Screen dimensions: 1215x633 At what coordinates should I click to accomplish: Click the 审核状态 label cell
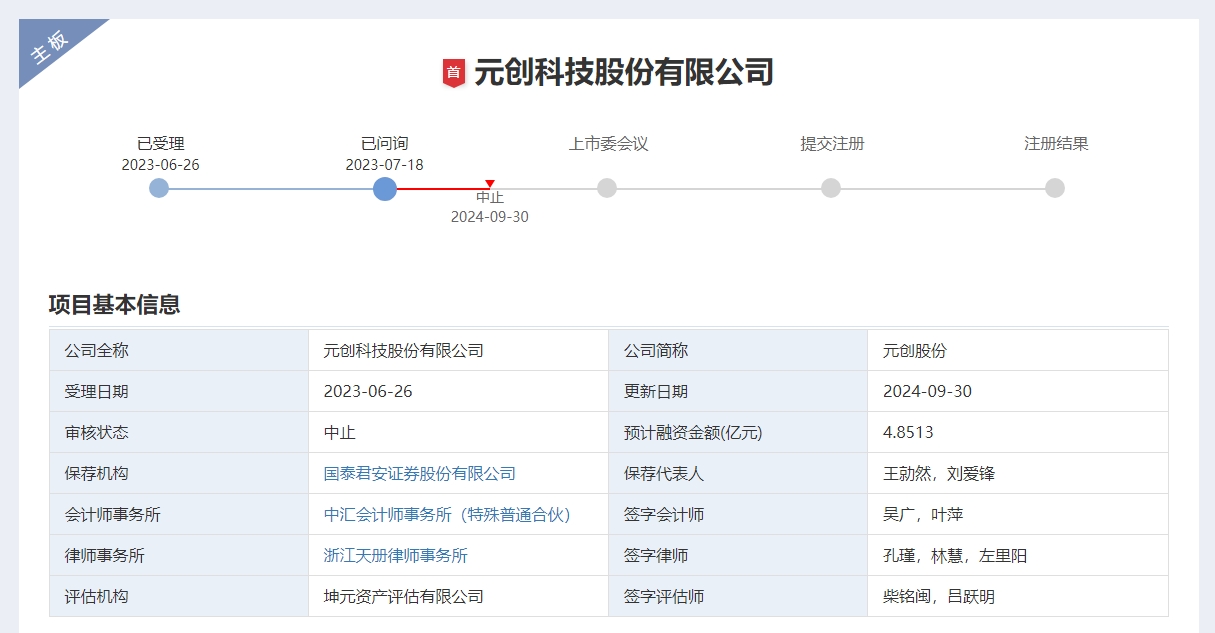(179, 433)
